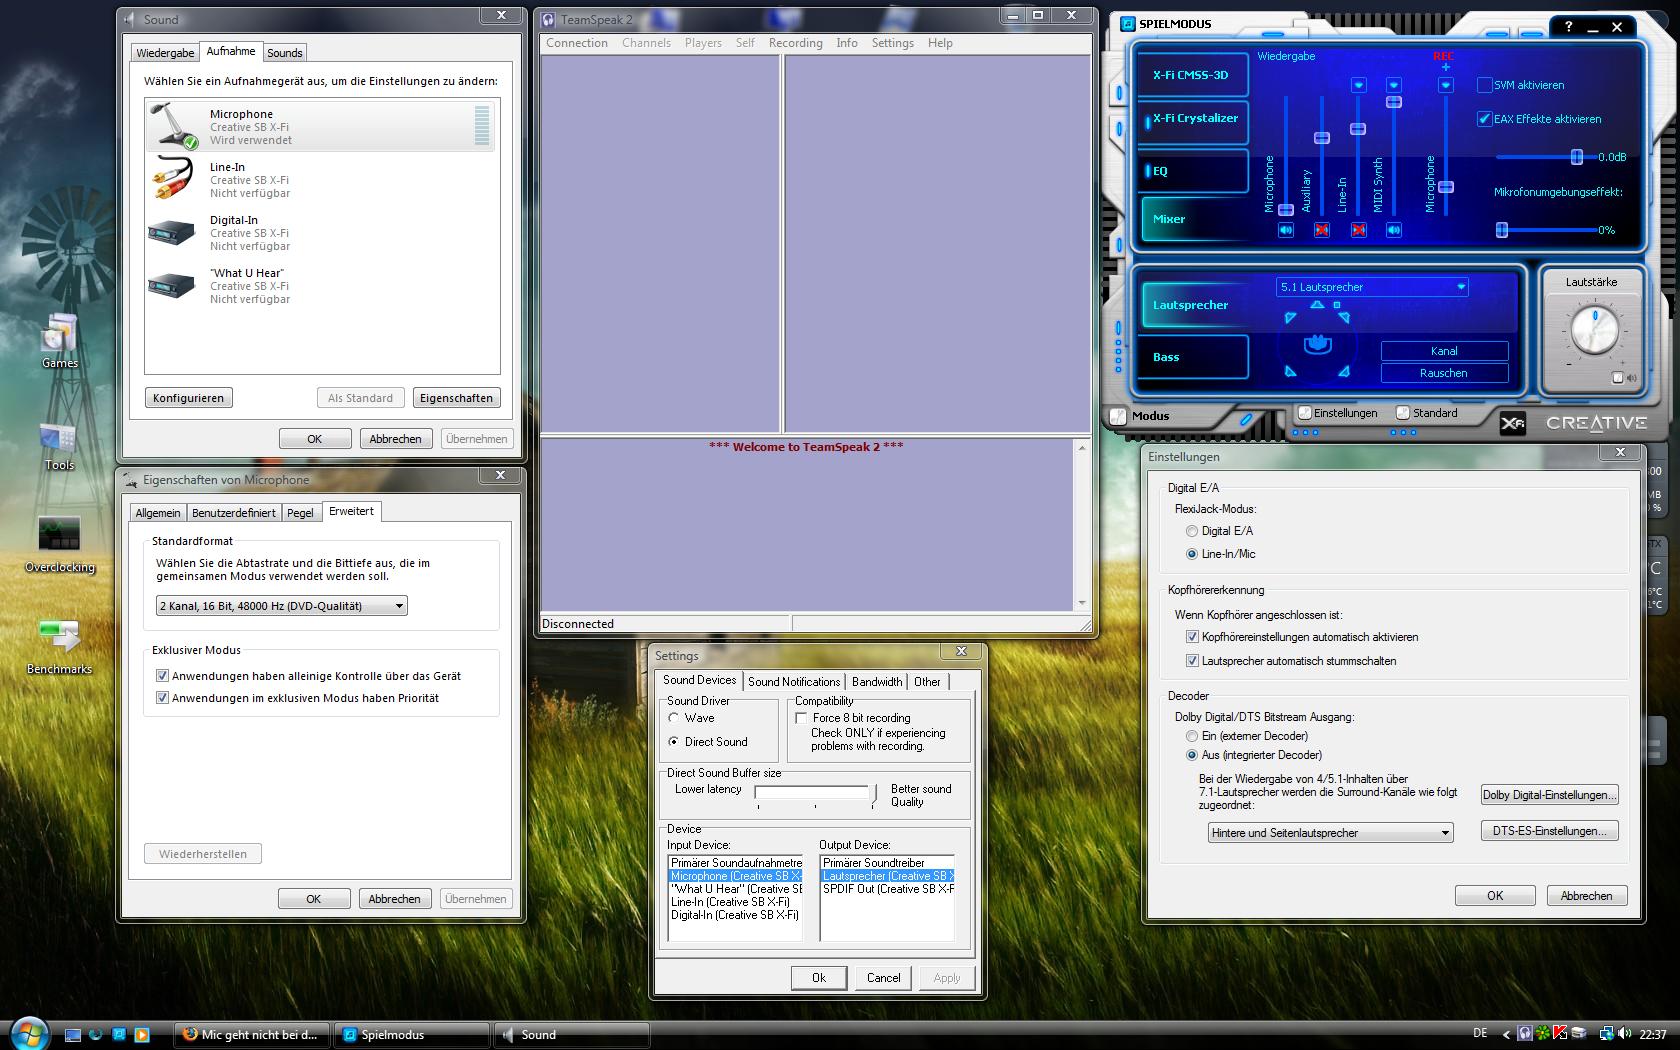1680x1050 pixels.
Task: Open the Windows Start menu
Action: tap(29, 1033)
